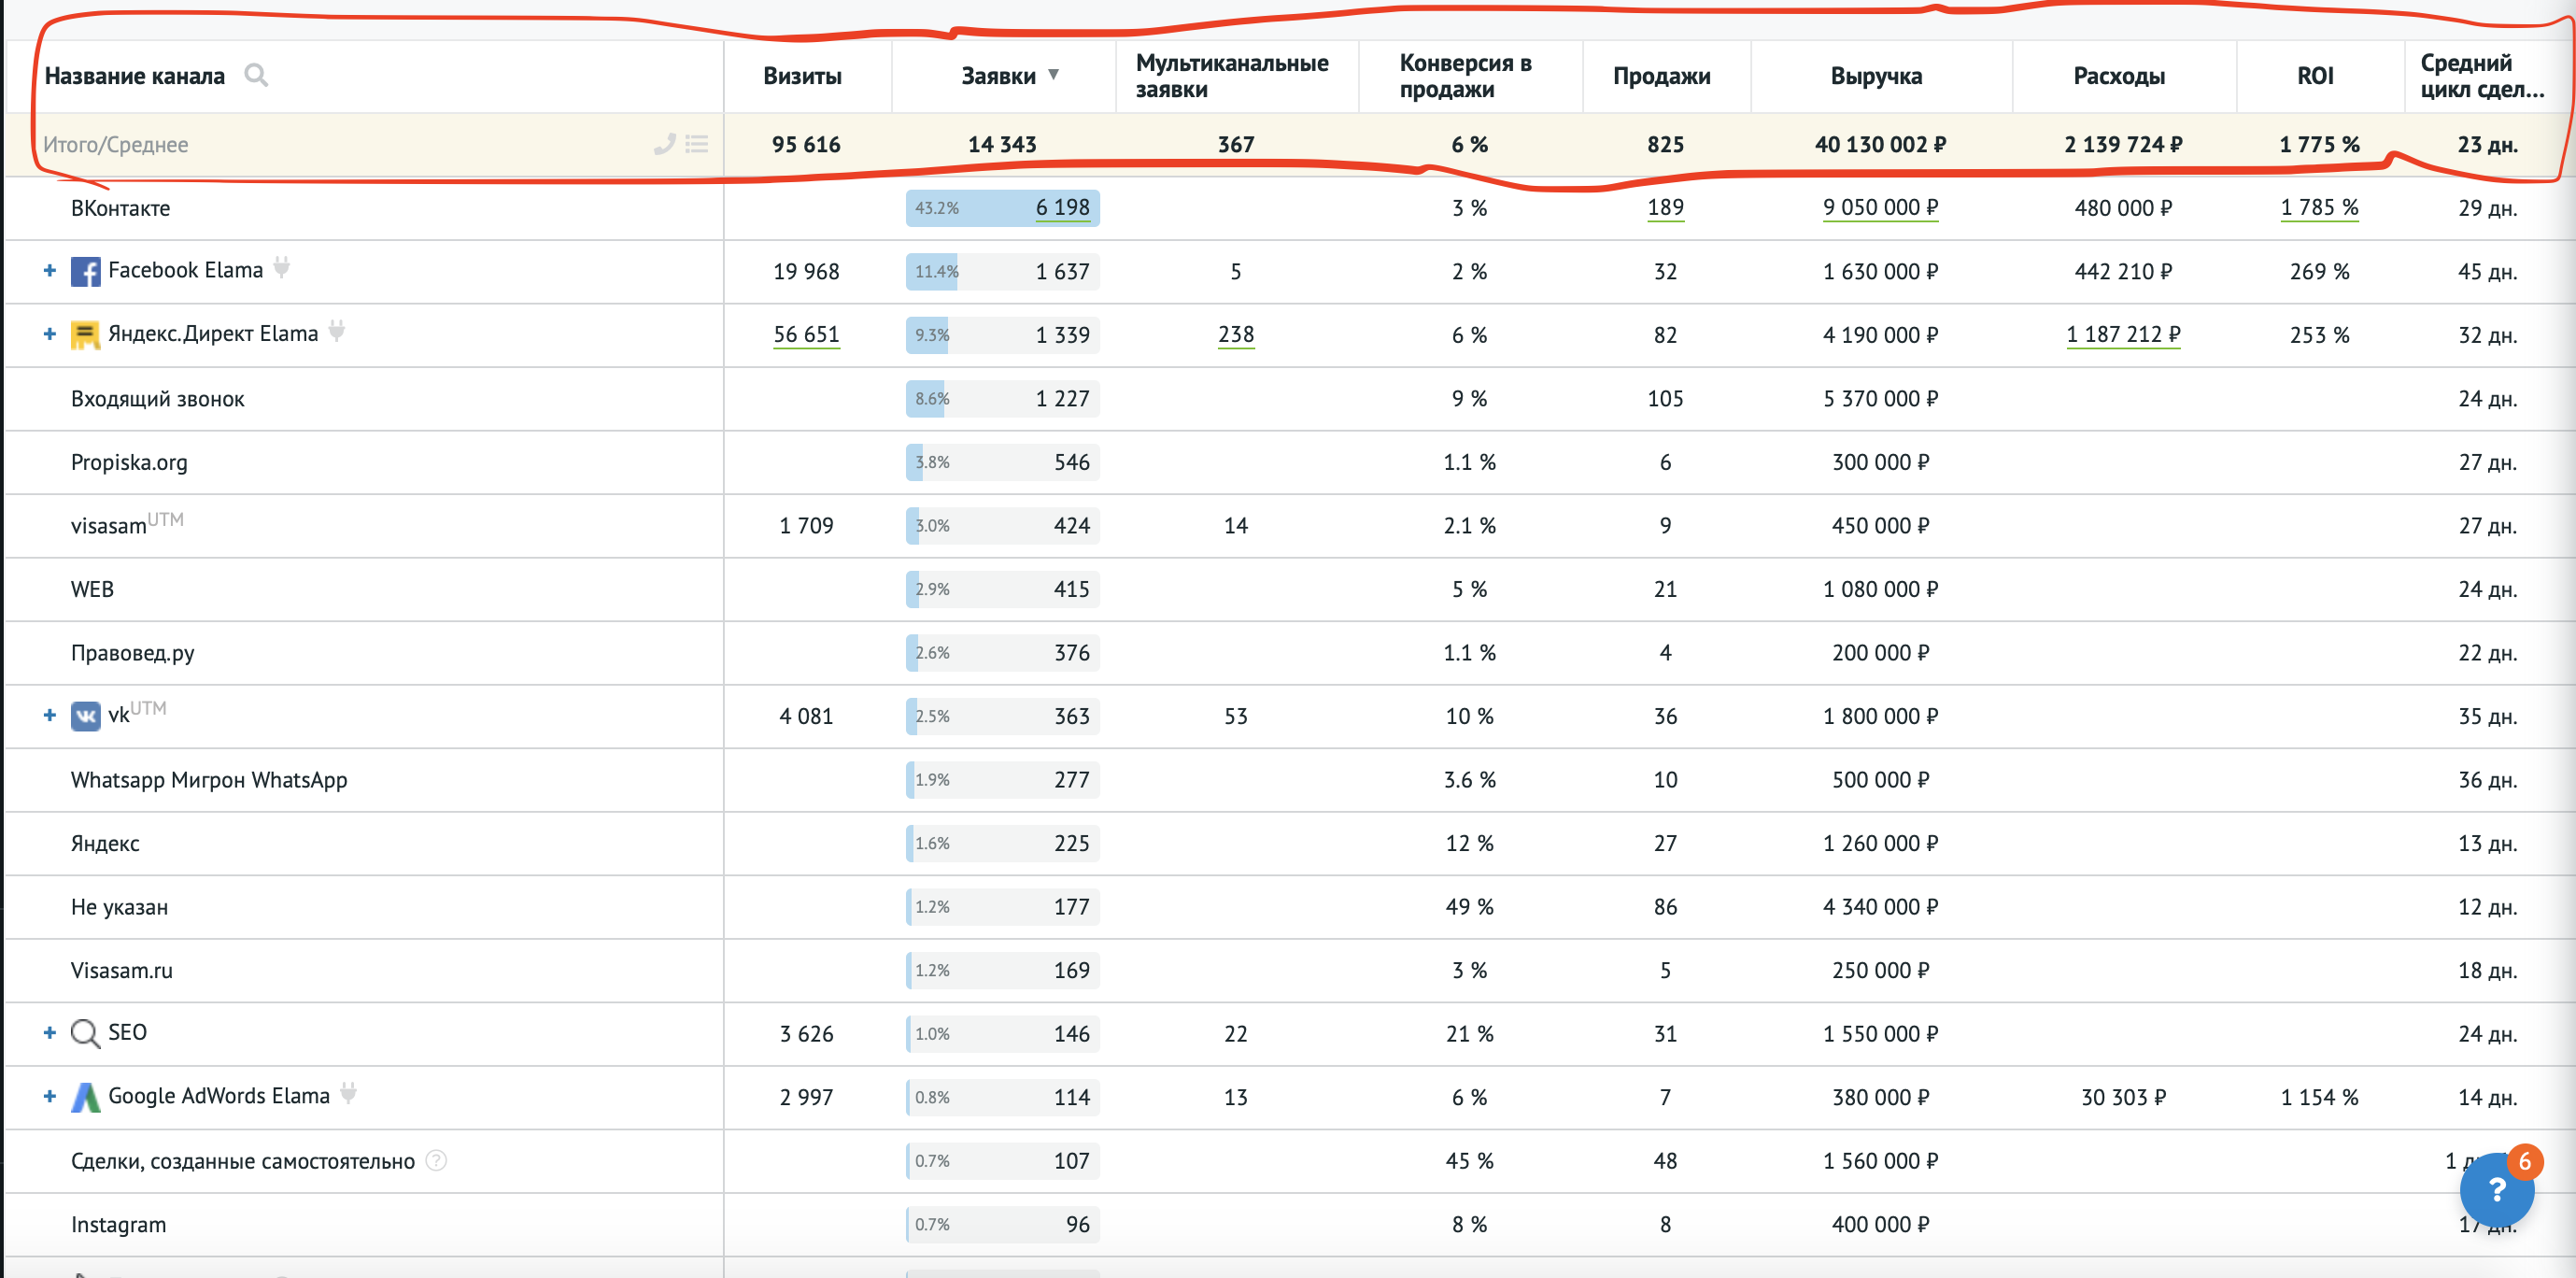Click Google AdWords expenses 30 303 ₽
The width and height of the screenshot is (2576, 1278).
pos(2123,1097)
